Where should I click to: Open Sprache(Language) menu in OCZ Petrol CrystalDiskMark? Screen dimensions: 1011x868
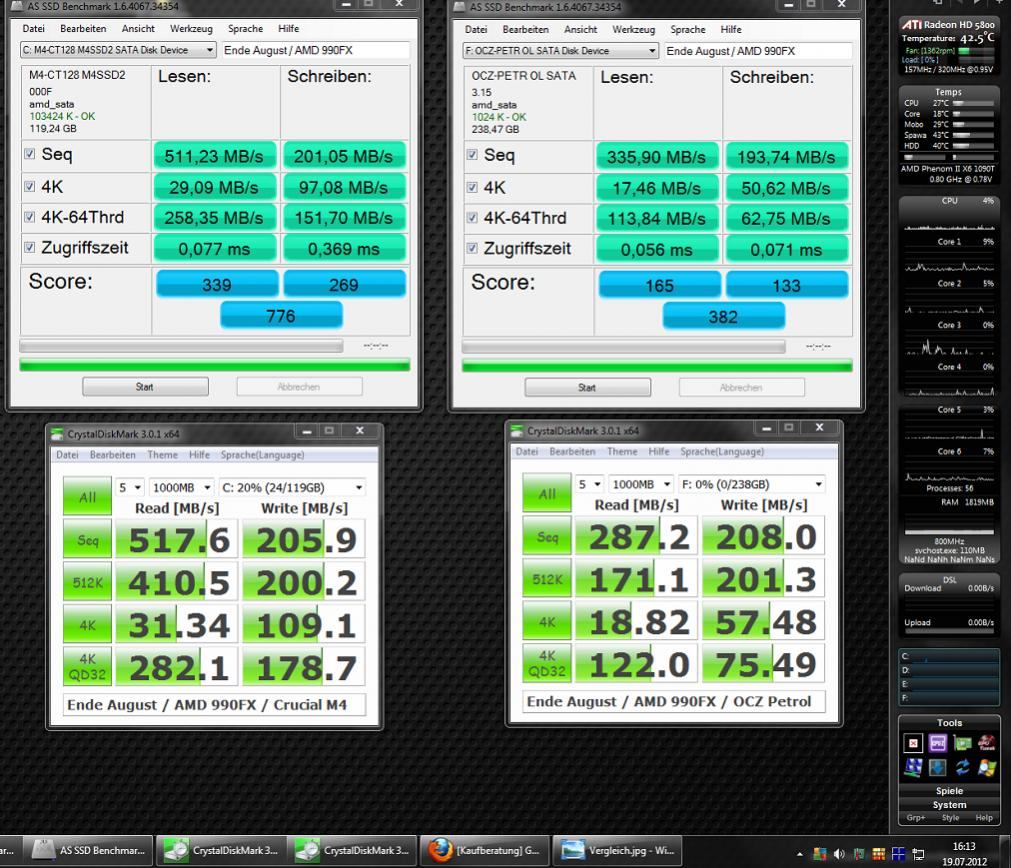tap(722, 451)
